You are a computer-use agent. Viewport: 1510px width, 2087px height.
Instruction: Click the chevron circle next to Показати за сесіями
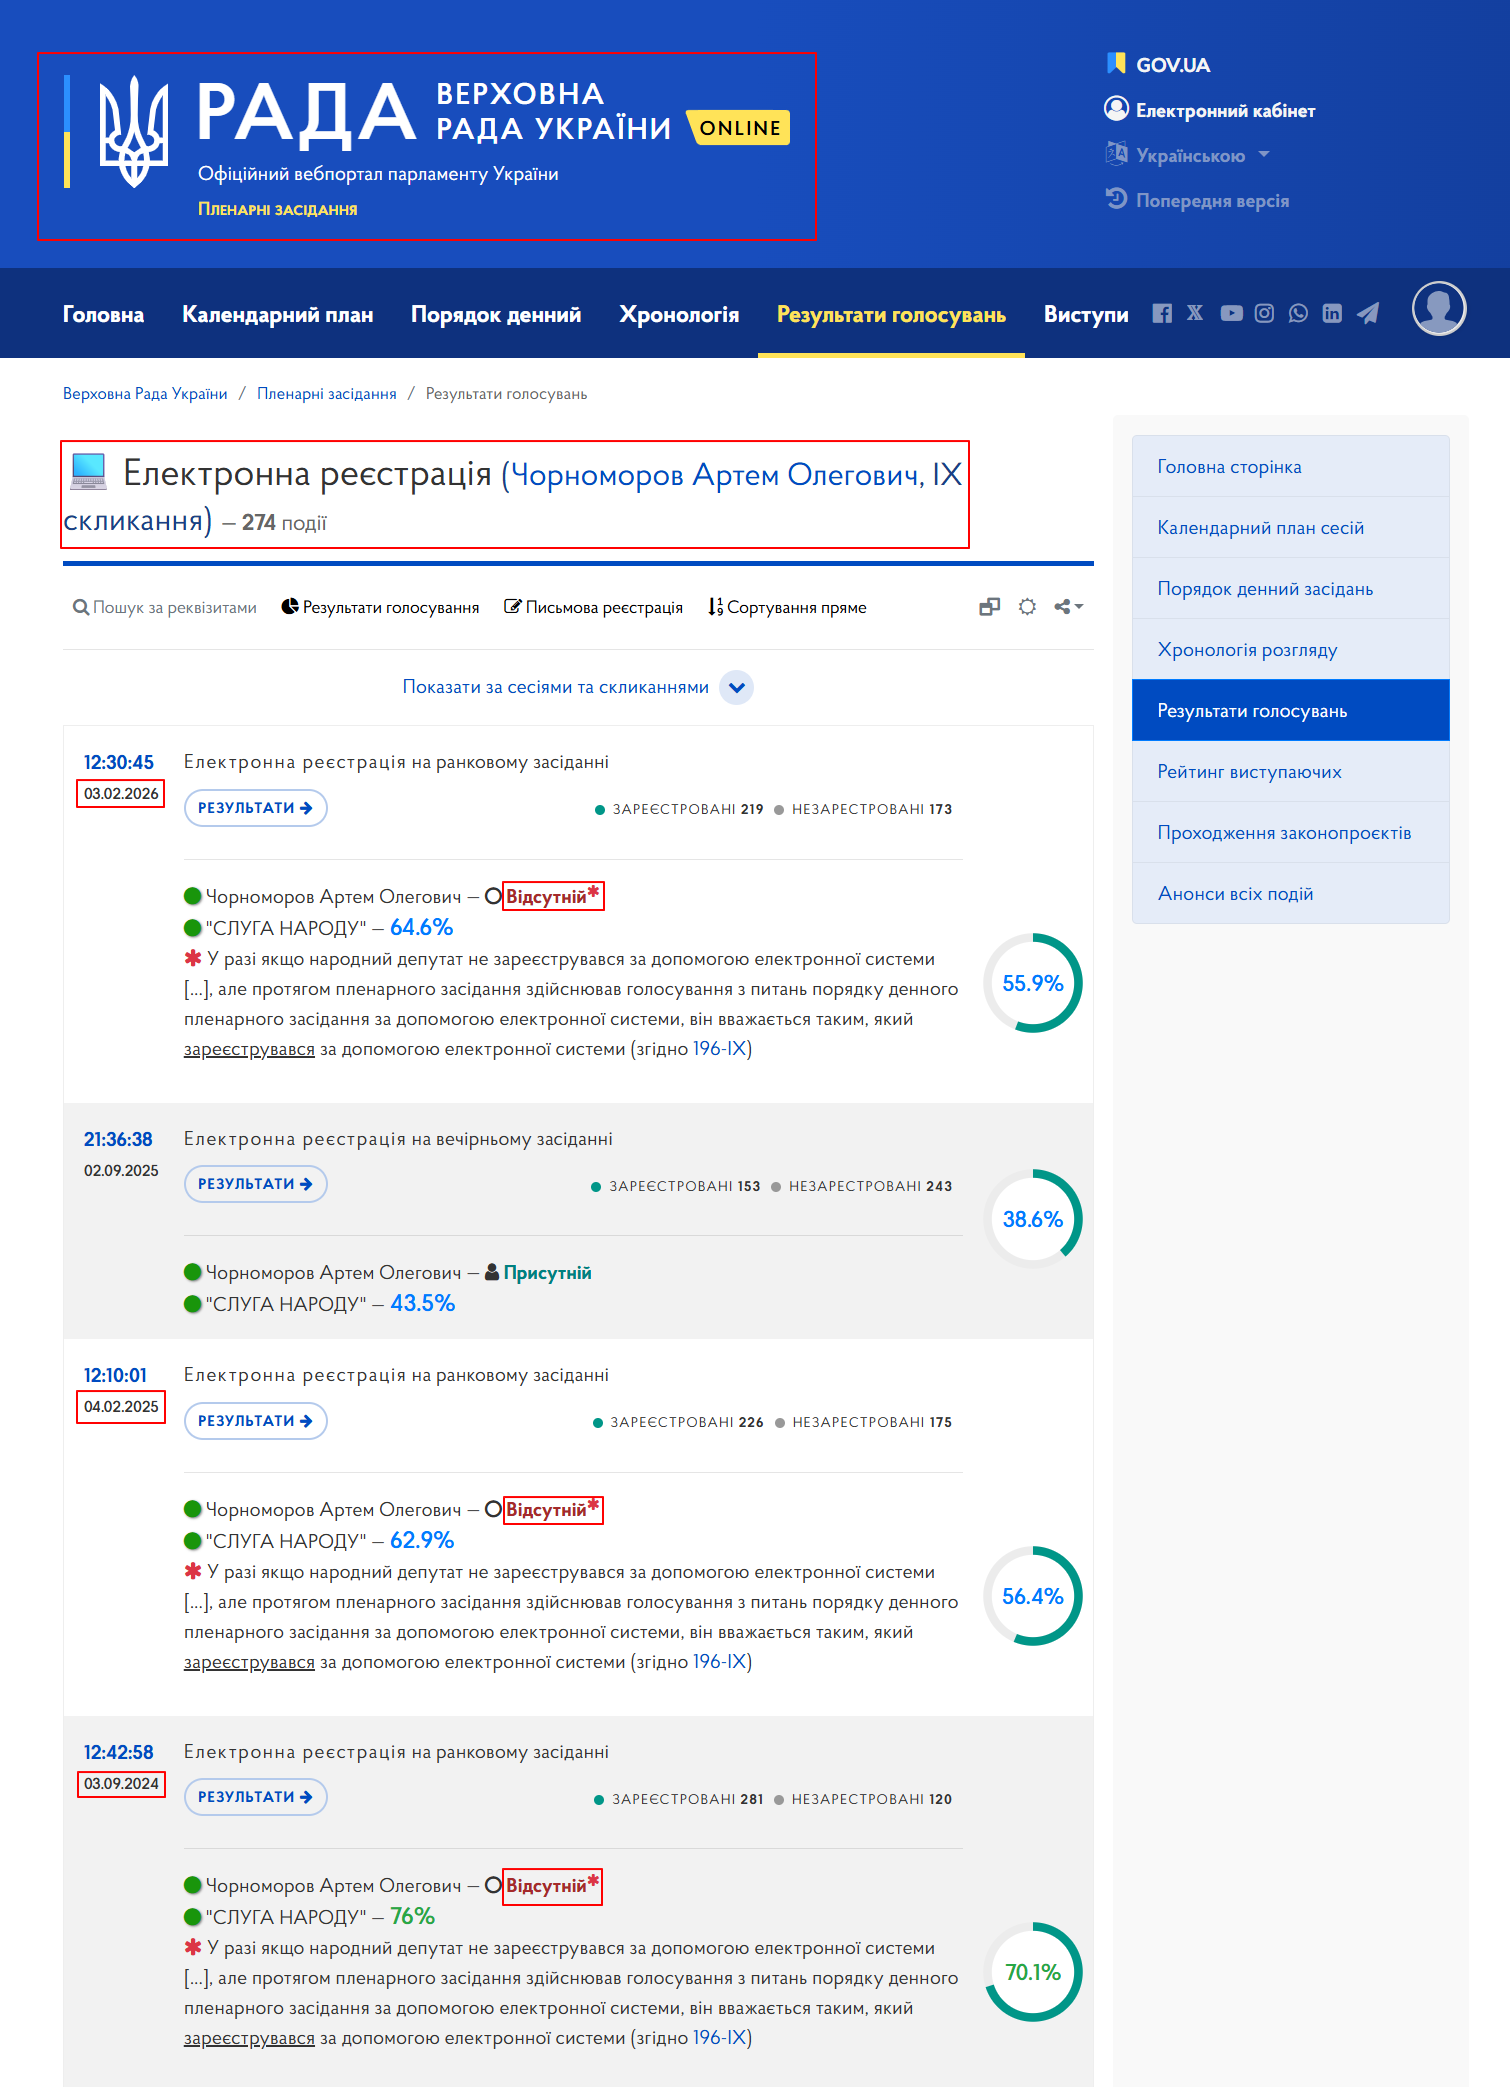pos(737,687)
